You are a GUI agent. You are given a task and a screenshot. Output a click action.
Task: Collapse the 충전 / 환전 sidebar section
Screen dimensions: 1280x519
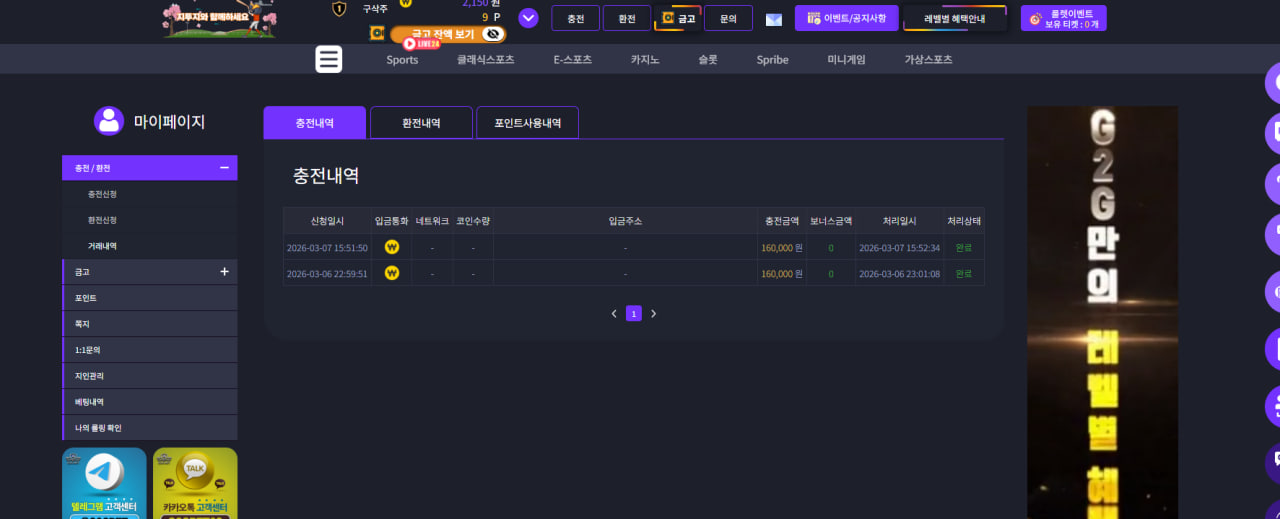click(x=224, y=168)
